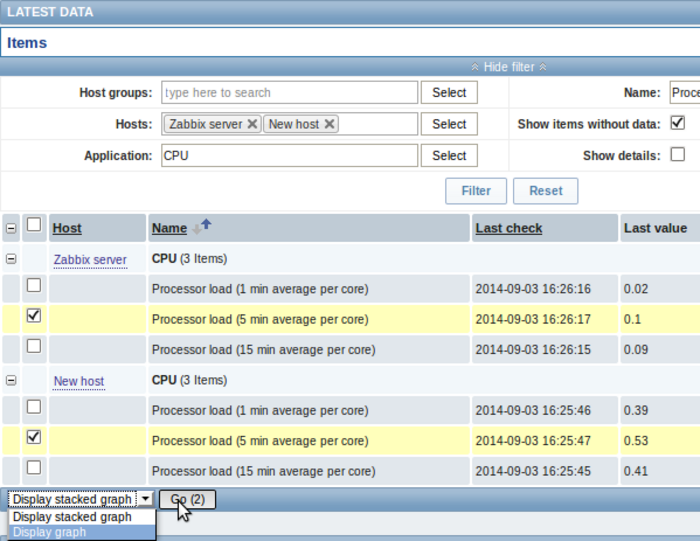Open the Zabbix server host link
Viewport: 700px width, 541px height.
coord(90,260)
